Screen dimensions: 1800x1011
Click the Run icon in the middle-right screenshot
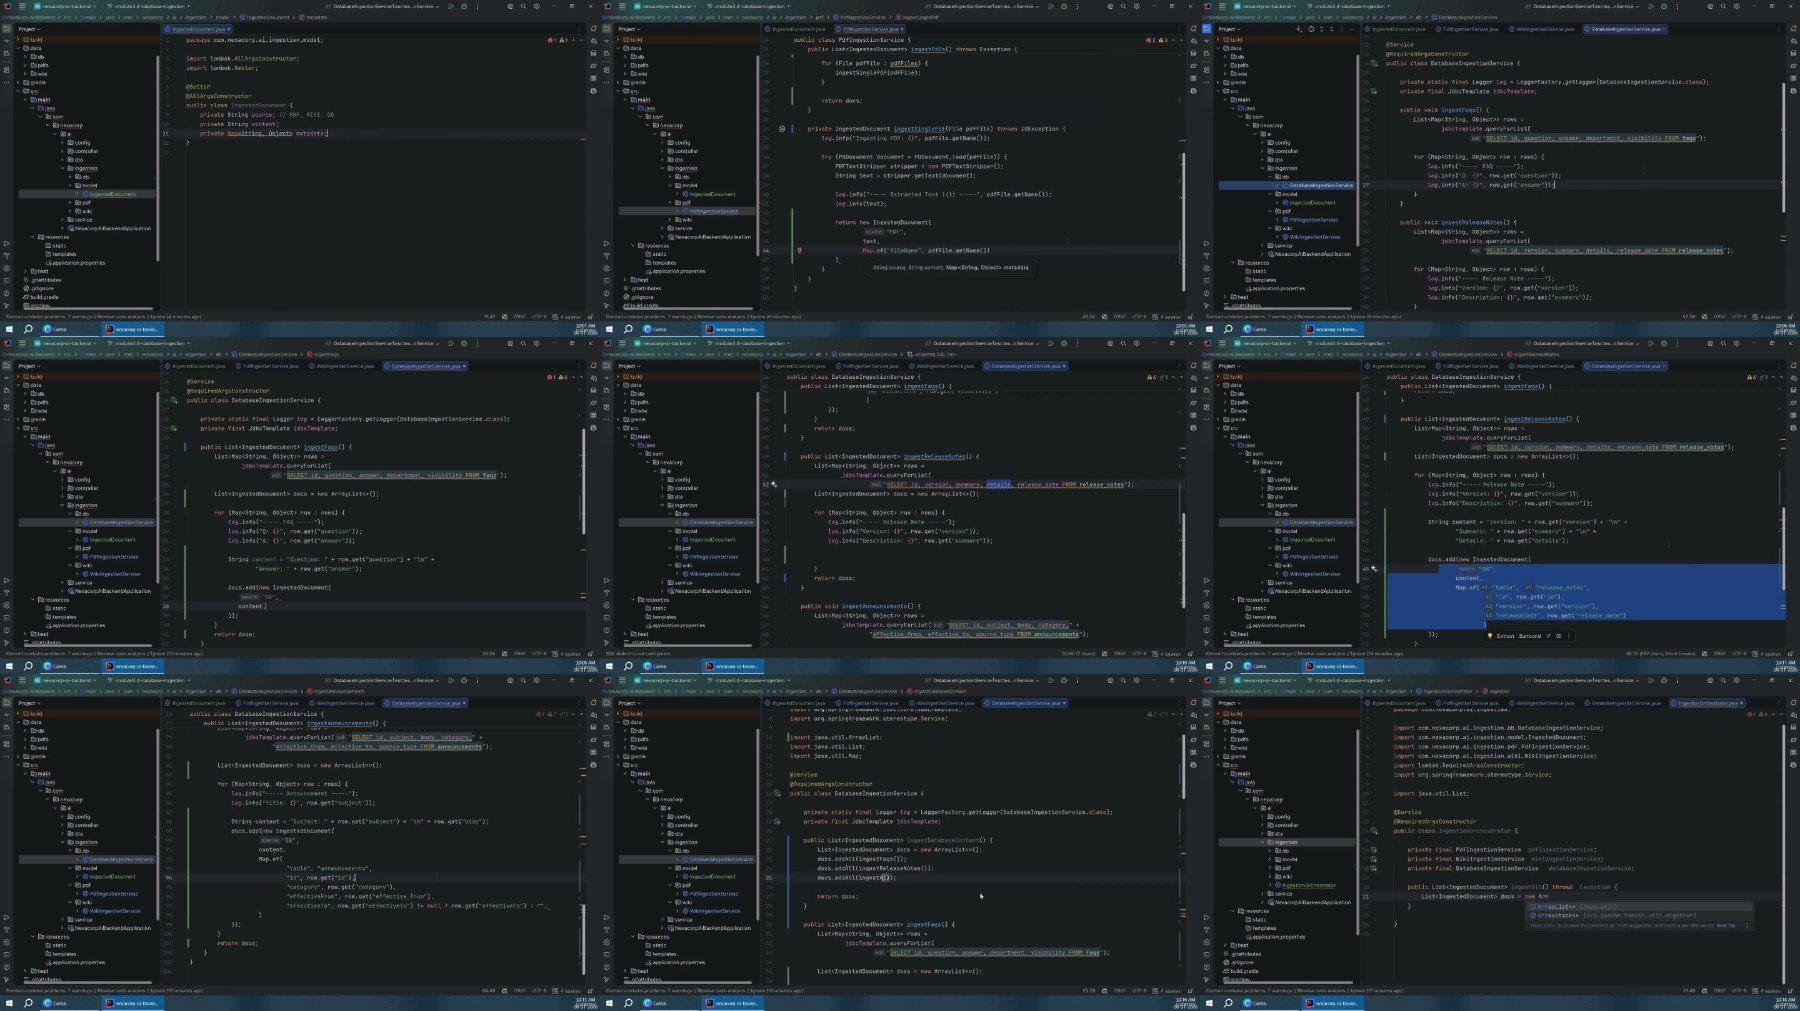1651,343
